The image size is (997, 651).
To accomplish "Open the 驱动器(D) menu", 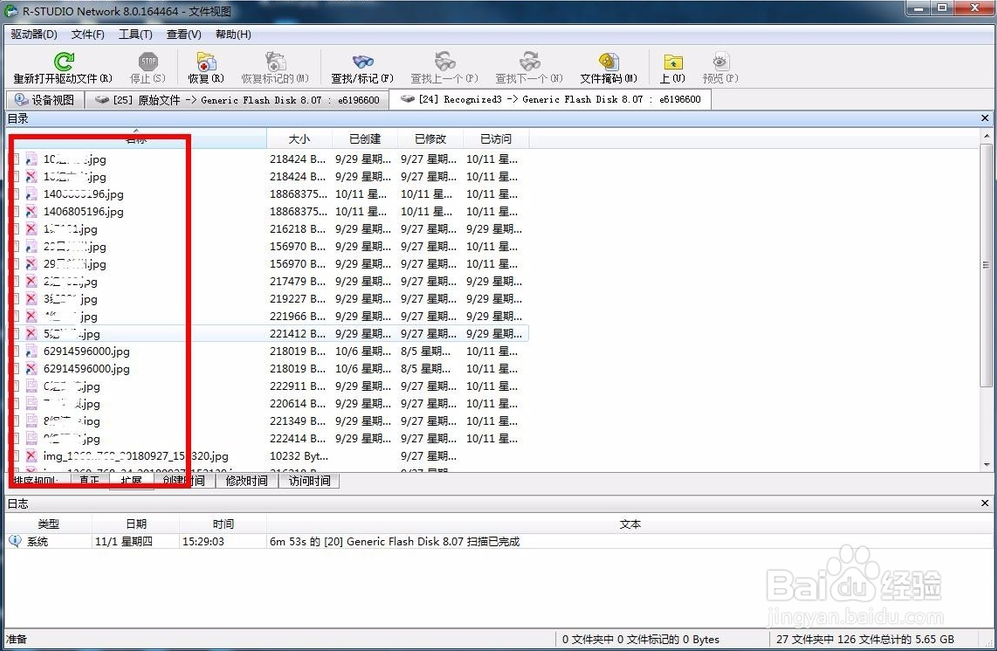I will point(34,34).
